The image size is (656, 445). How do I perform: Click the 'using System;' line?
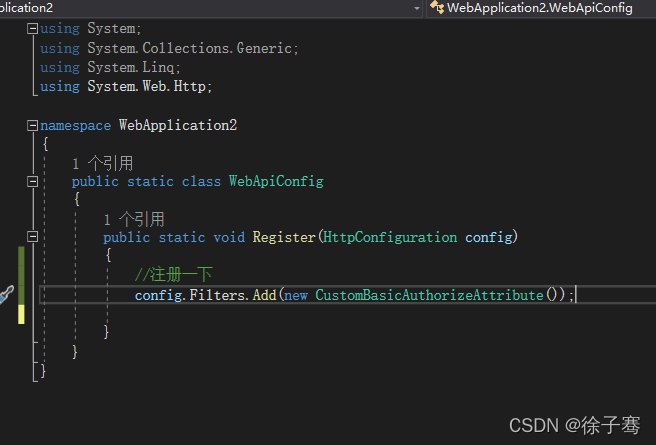pos(91,28)
